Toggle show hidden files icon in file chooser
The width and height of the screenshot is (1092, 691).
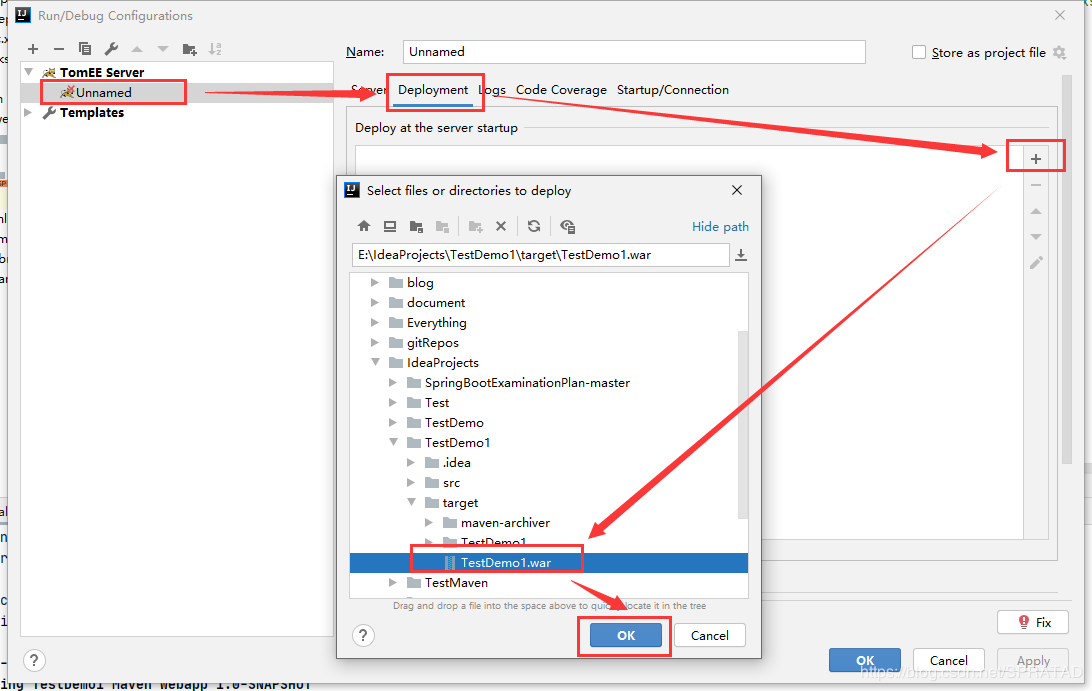click(568, 226)
